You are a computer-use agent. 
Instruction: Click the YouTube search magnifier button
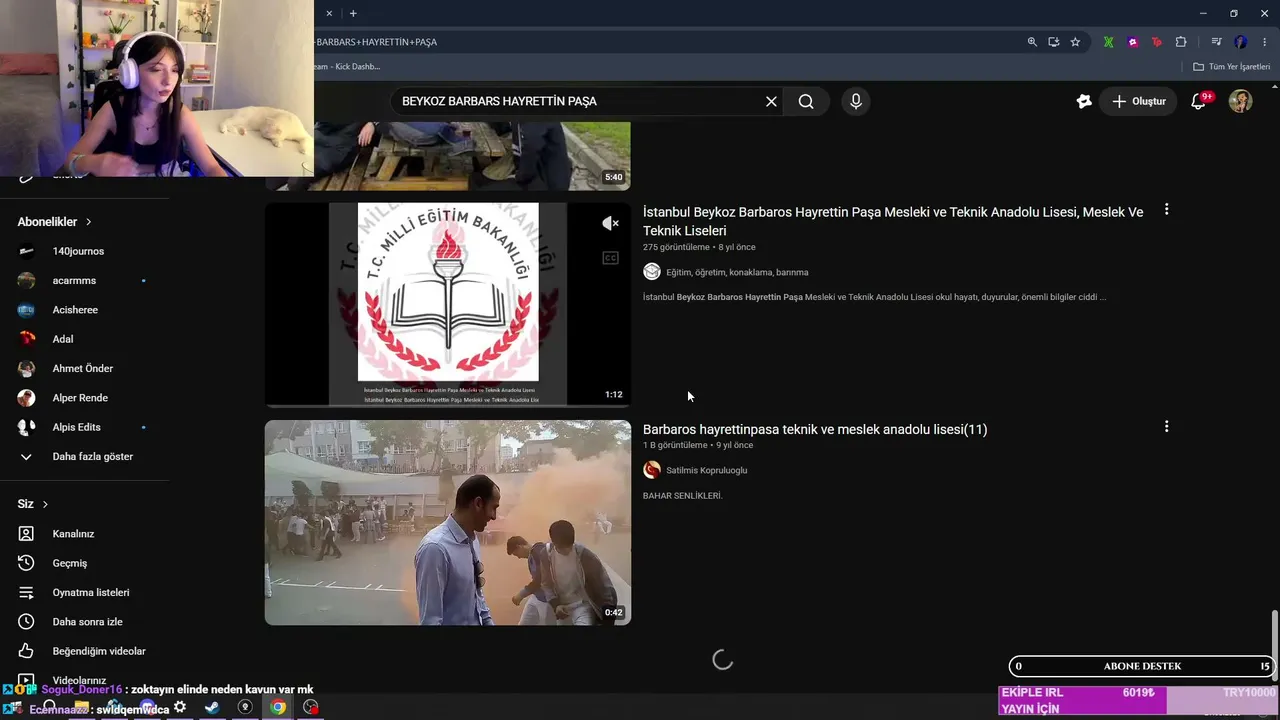806,101
